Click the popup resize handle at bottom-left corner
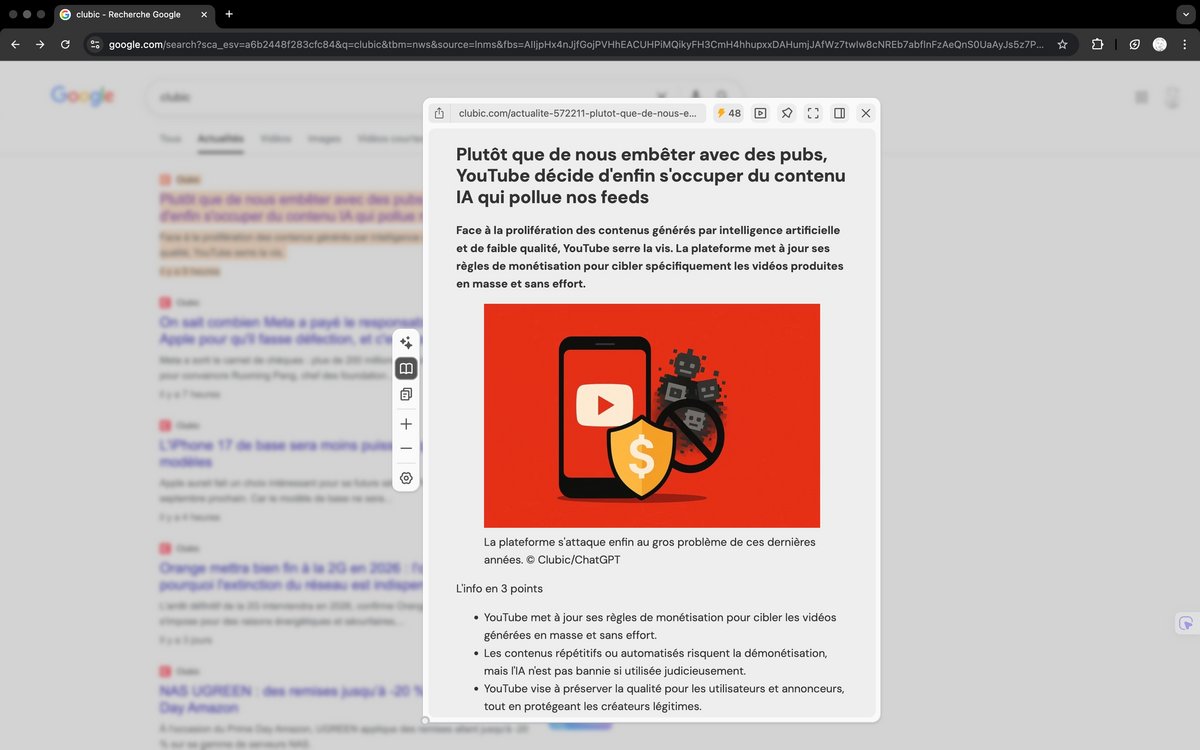This screenshot has height=750, width=1200. tap(425, 720)
